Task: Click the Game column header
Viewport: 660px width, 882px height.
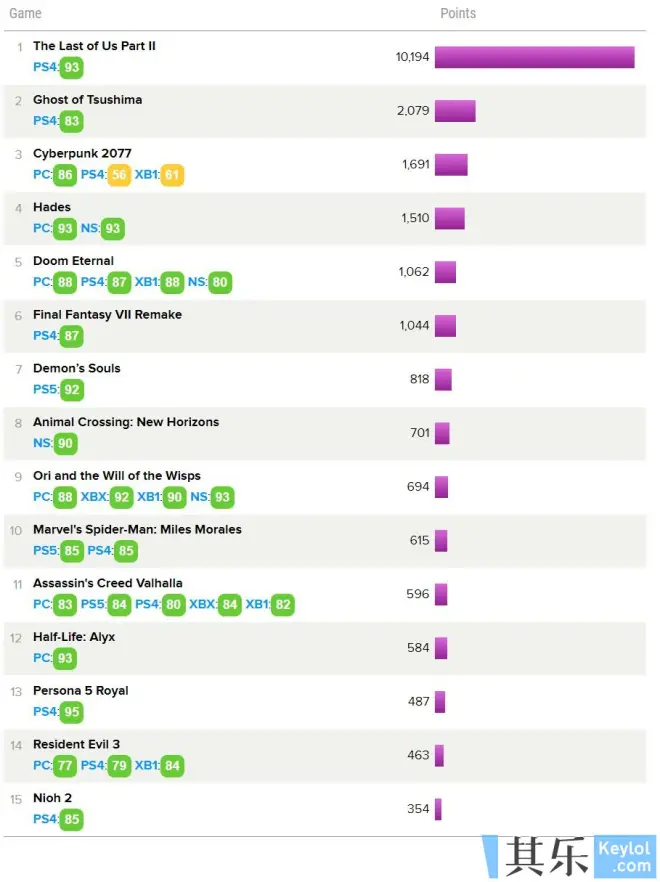Action: coord(26,14)
